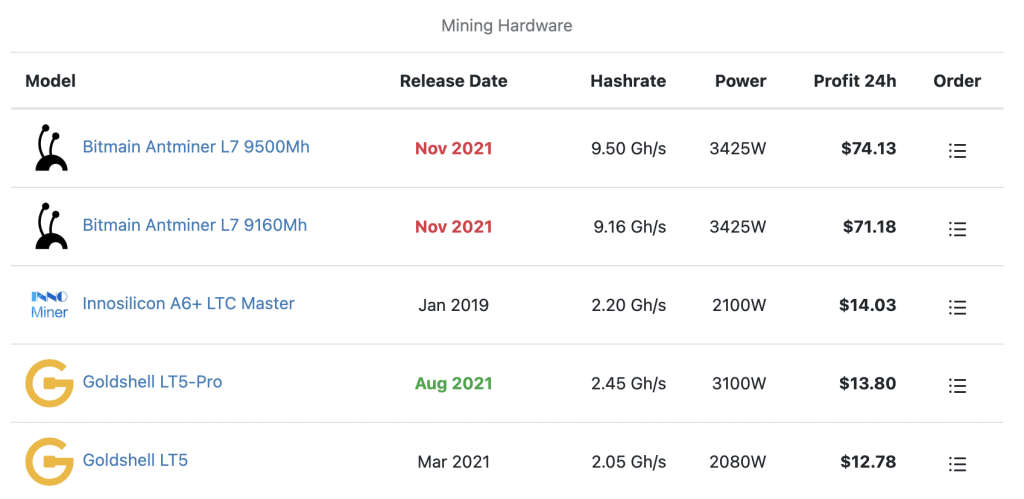Click Goldshell logo beside LT5-Pro
The width and height of the screenshot is (1024, 499).
point(49,383)
